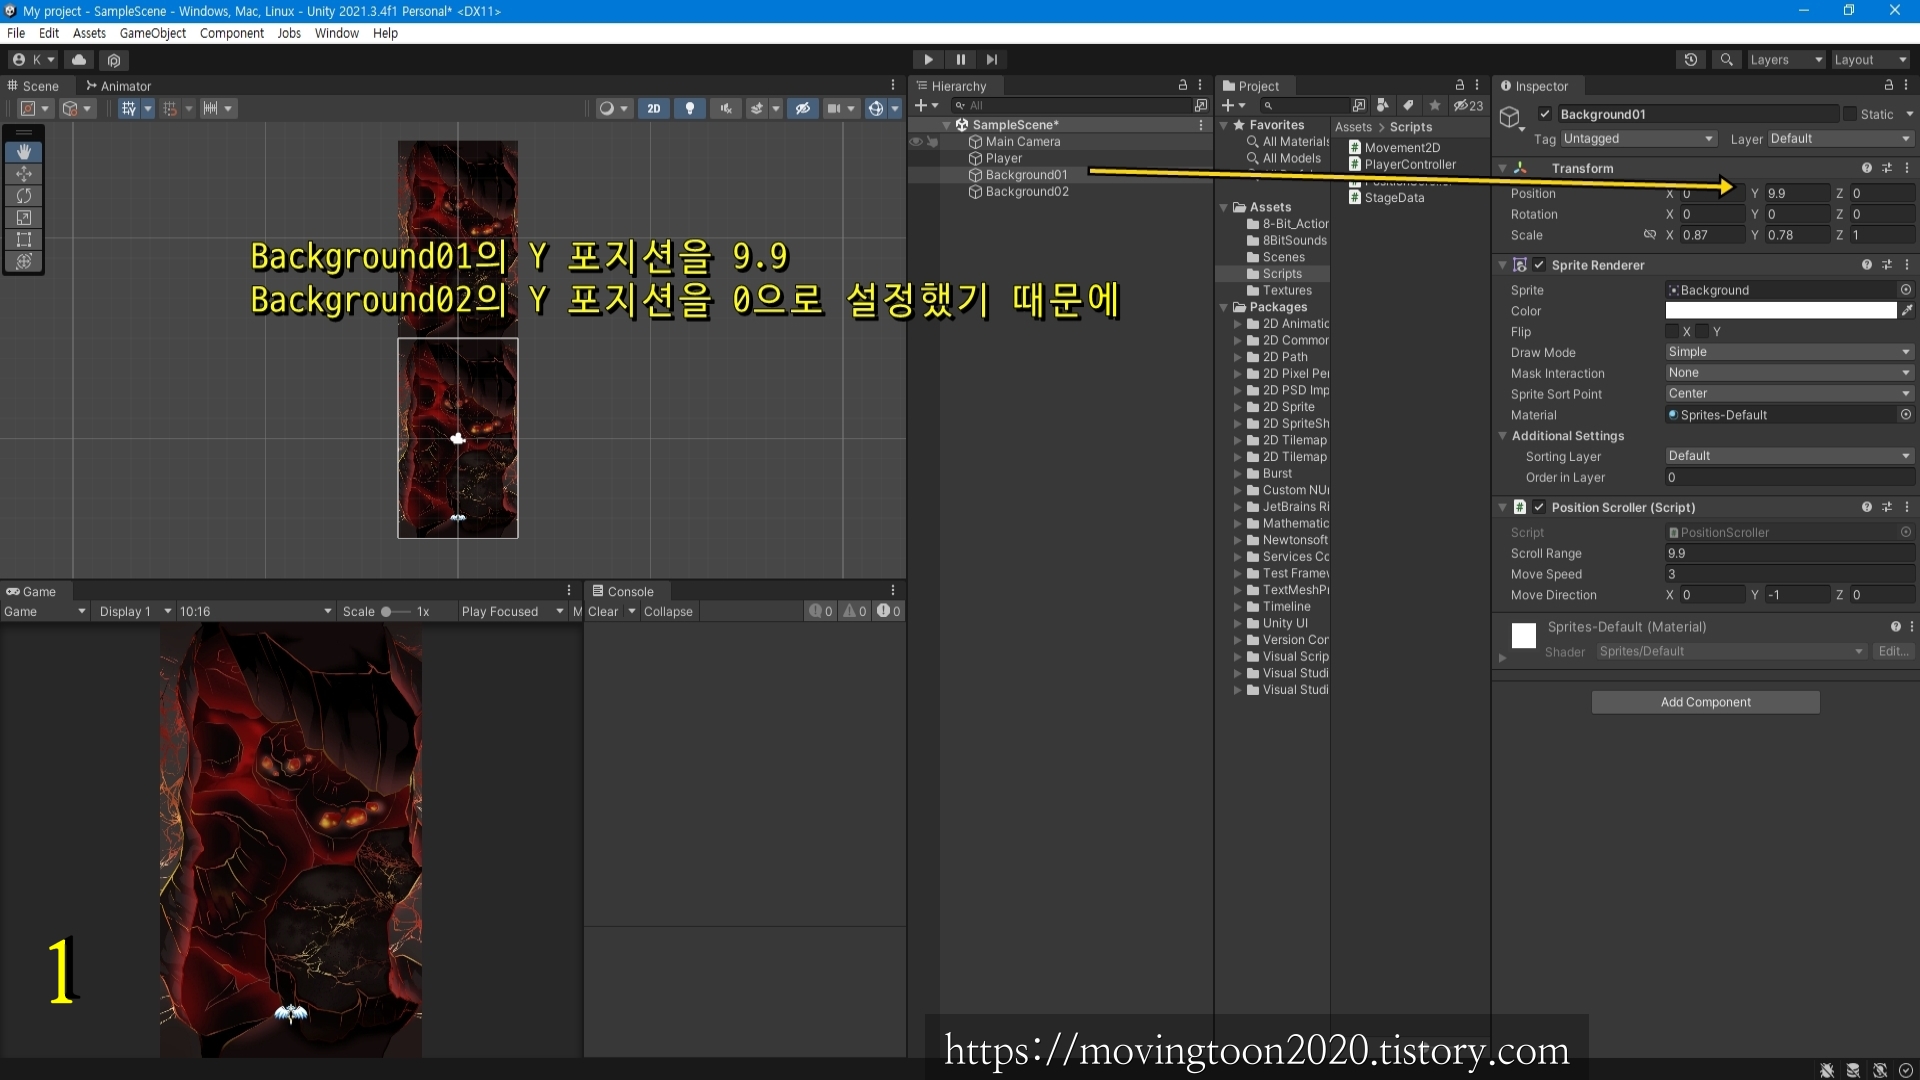Select the Hand (View) tool
This screenshot has width=1920, height=1080.
point(24,152)
